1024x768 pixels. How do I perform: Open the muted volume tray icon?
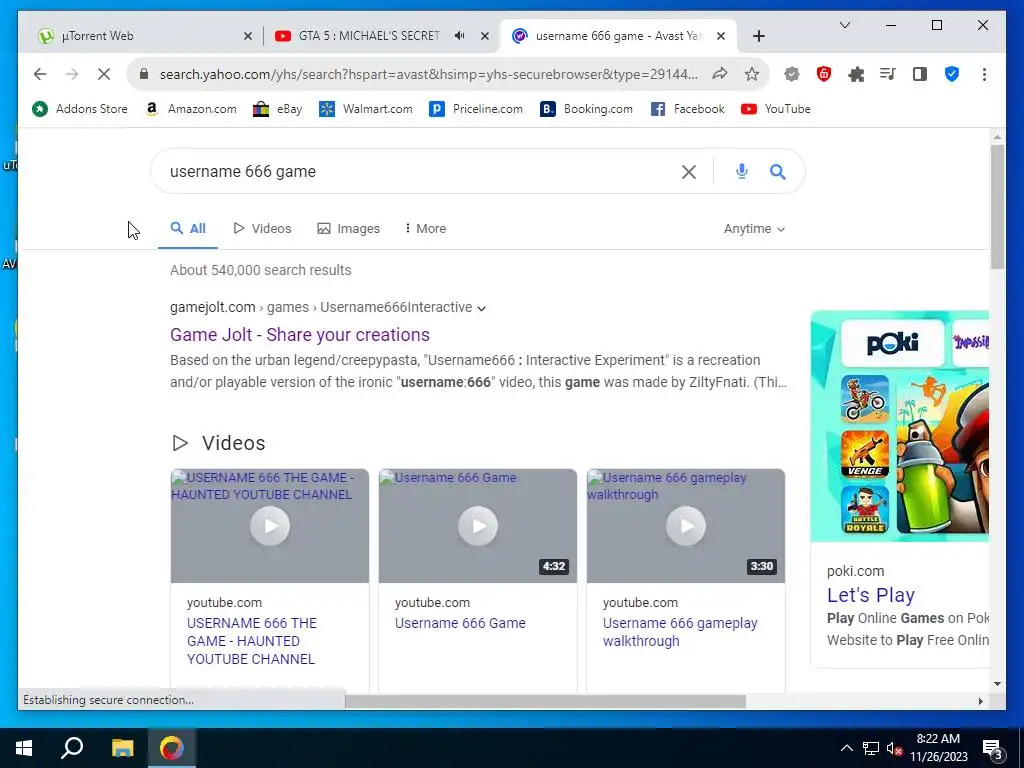894,748
